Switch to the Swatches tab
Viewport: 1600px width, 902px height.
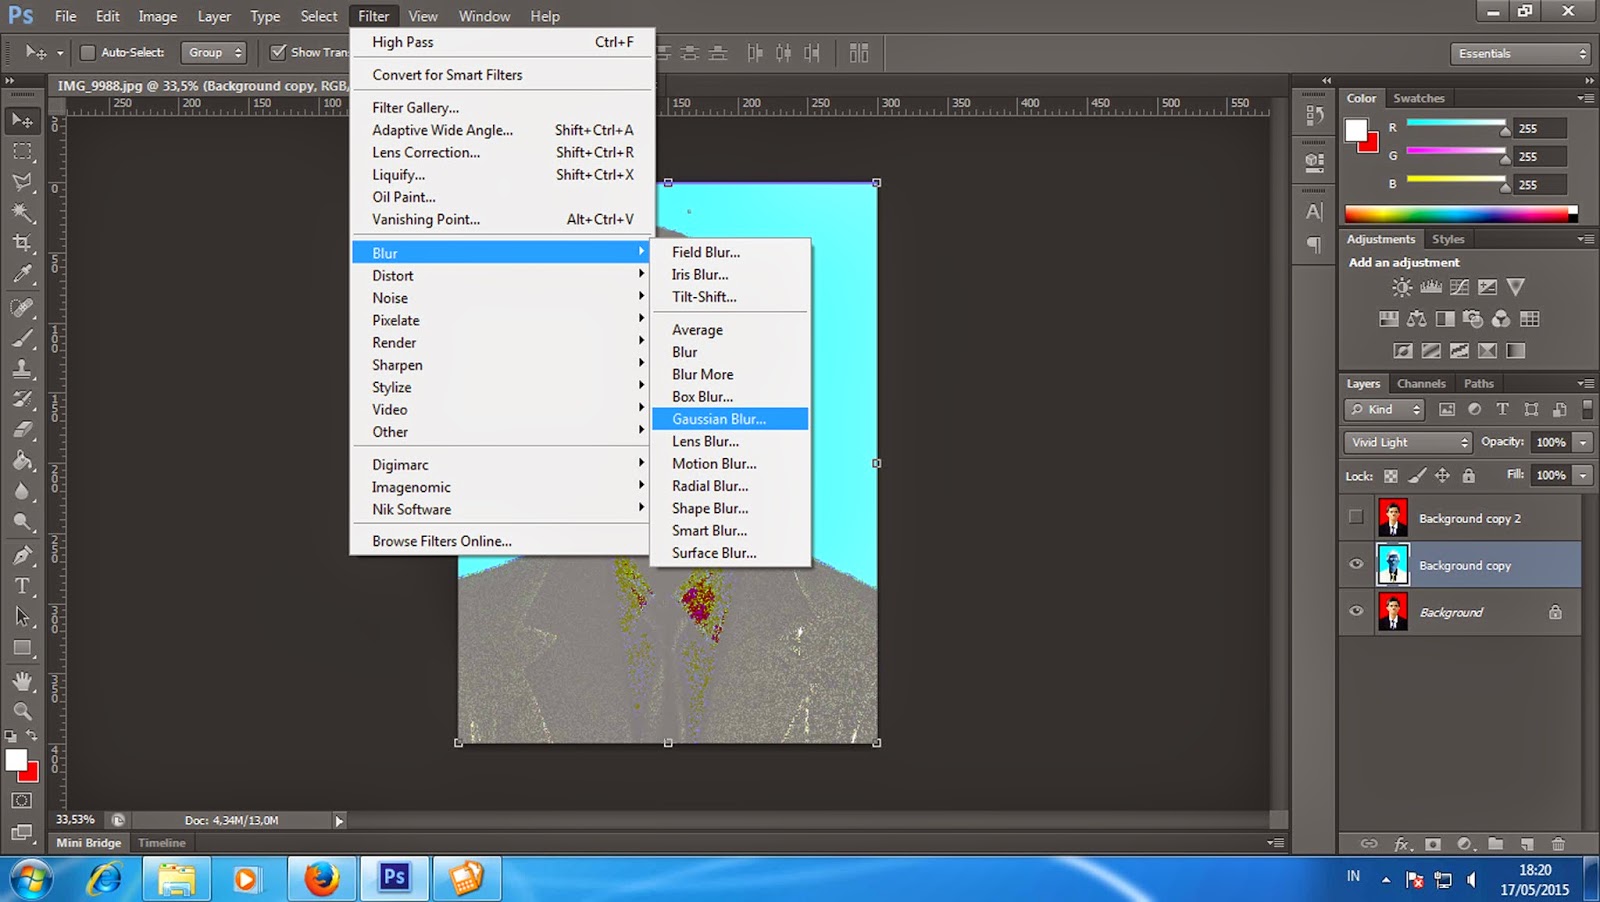(x=1419, y=98)
